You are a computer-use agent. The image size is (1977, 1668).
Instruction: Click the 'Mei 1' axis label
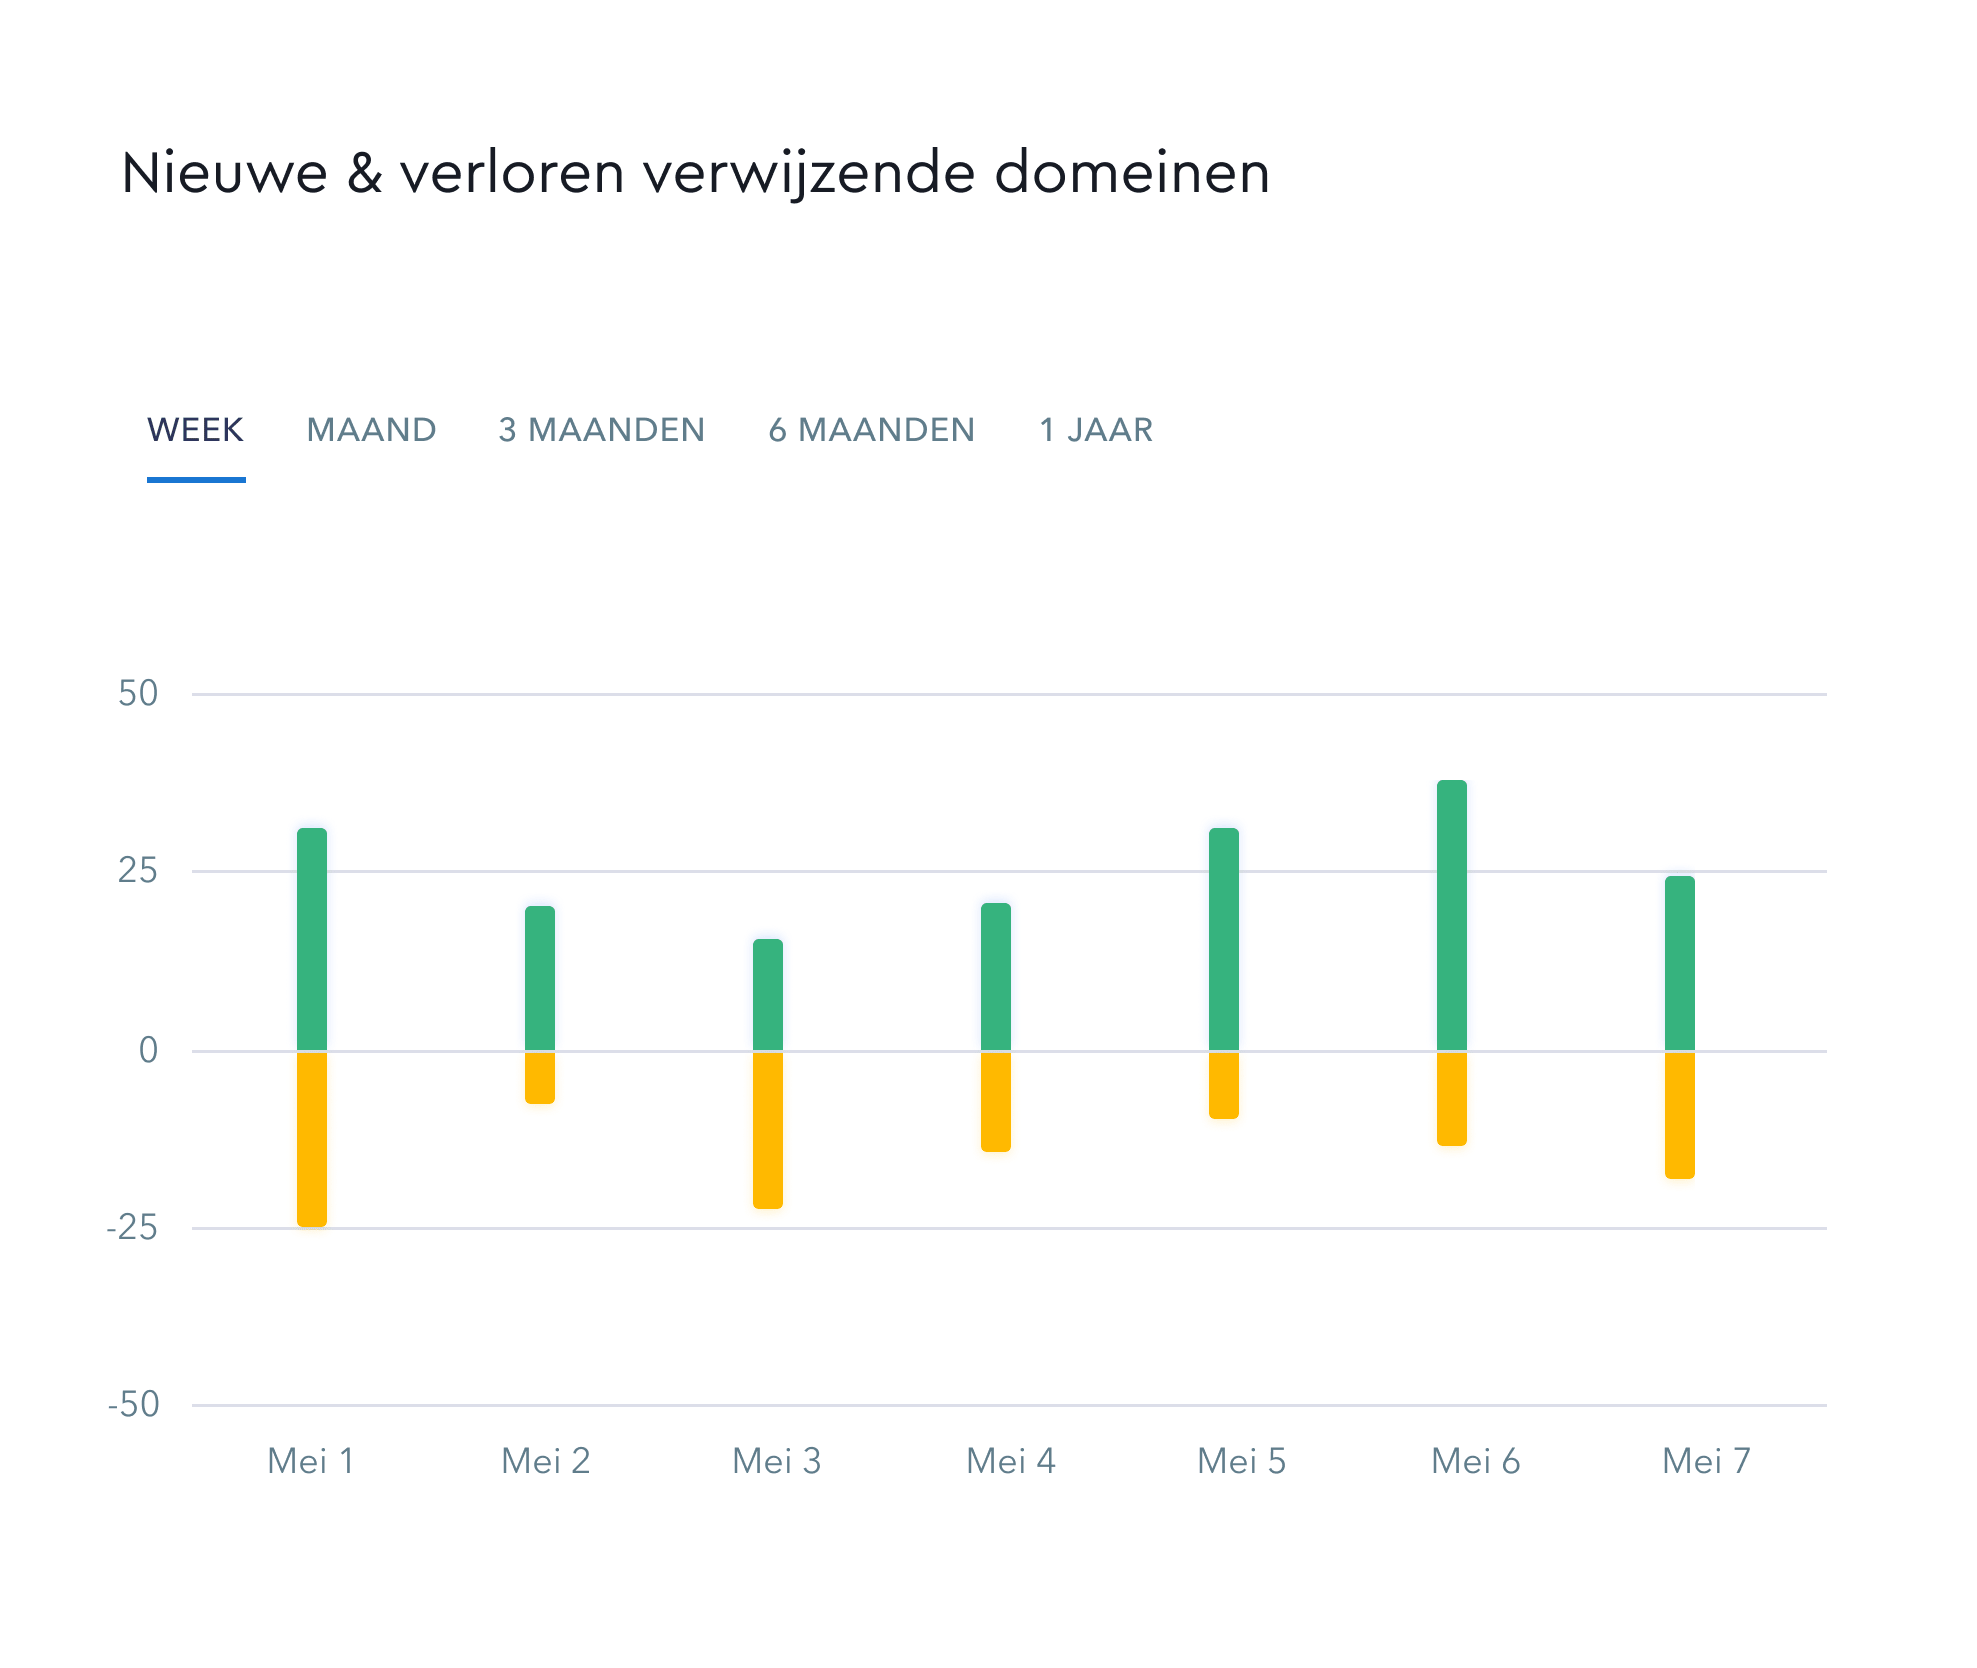click(x=311, y=1461)
